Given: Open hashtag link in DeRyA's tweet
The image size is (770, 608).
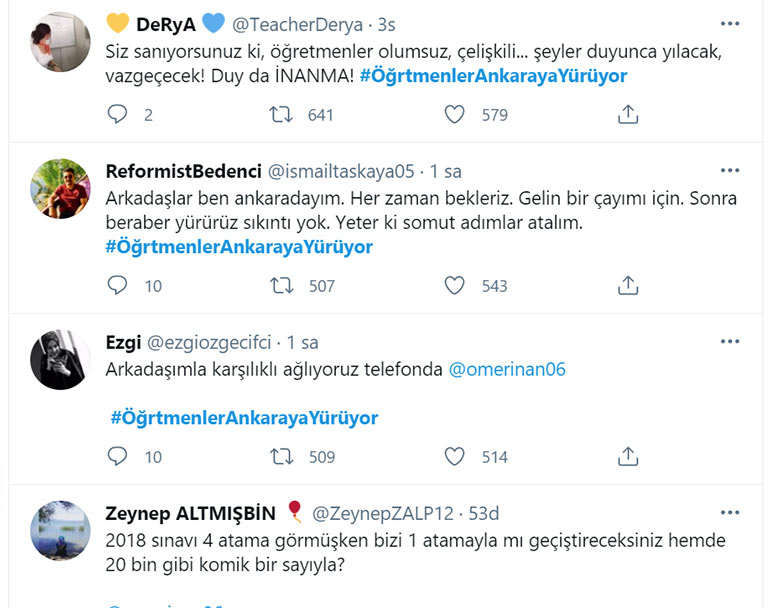Looking at the screenshot, I should (x=494, y=75).
